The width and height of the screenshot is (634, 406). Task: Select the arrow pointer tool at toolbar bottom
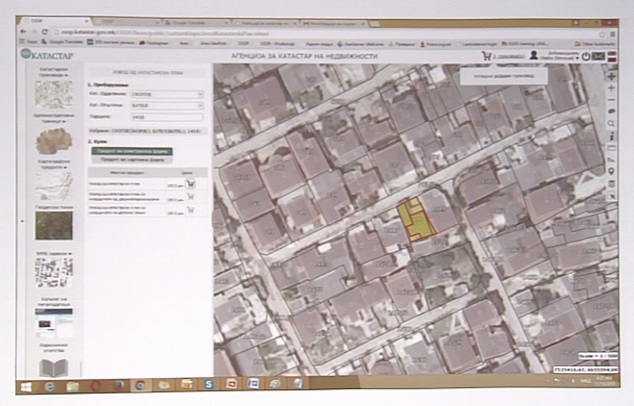(612, 196)
